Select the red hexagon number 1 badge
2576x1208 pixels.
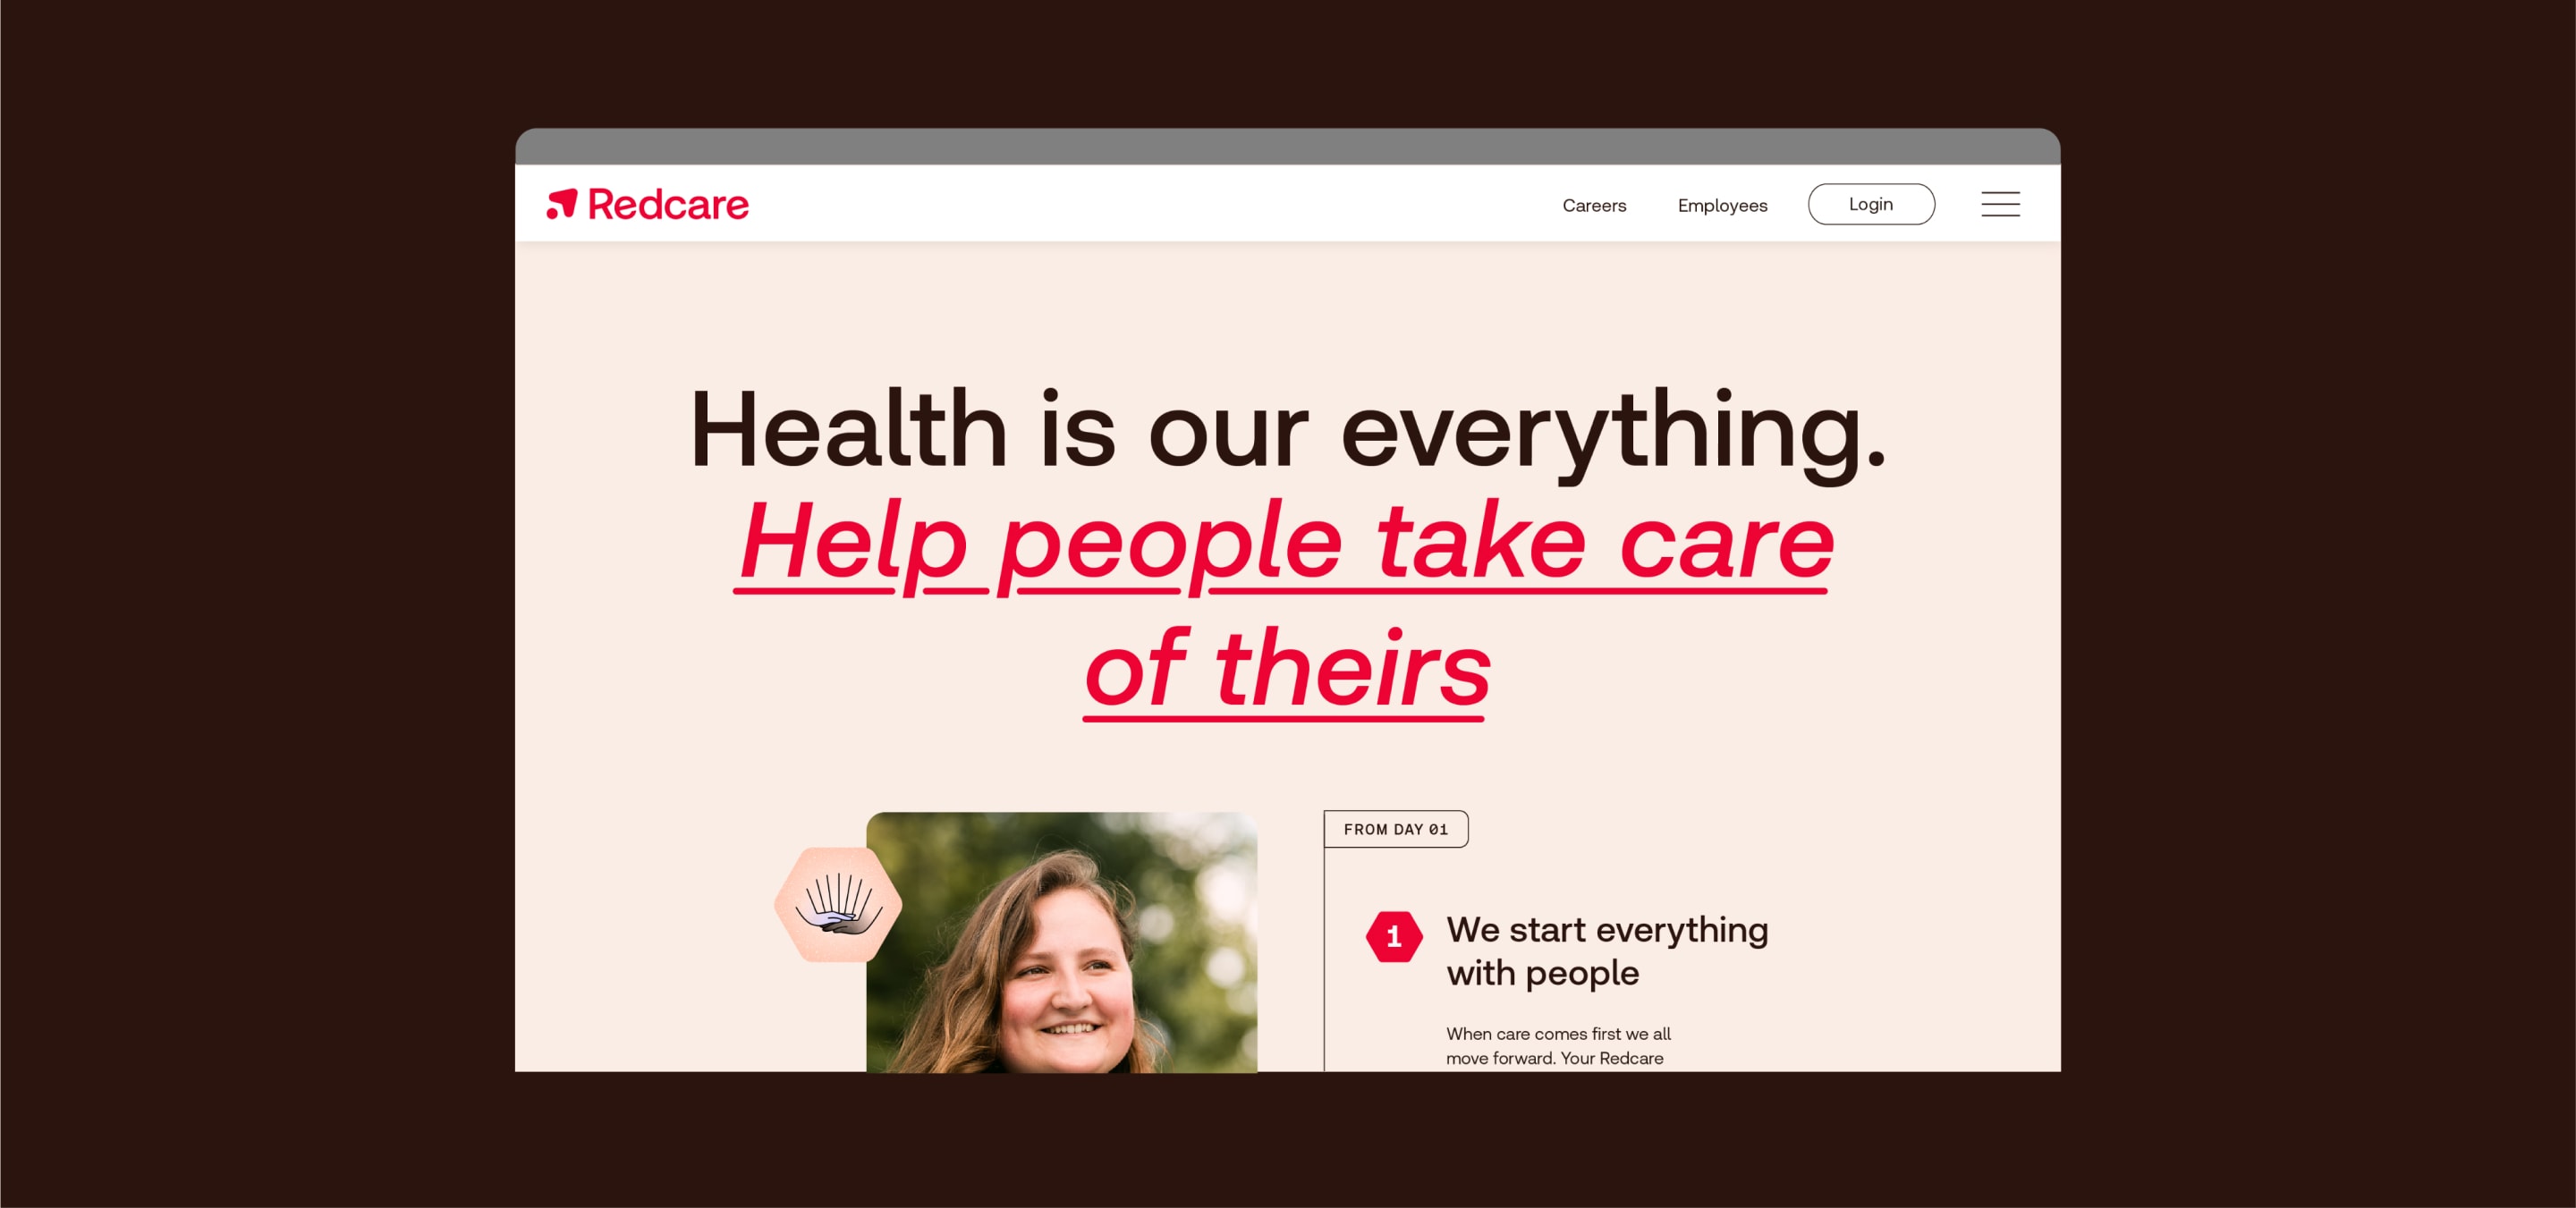pos(1394,937)
